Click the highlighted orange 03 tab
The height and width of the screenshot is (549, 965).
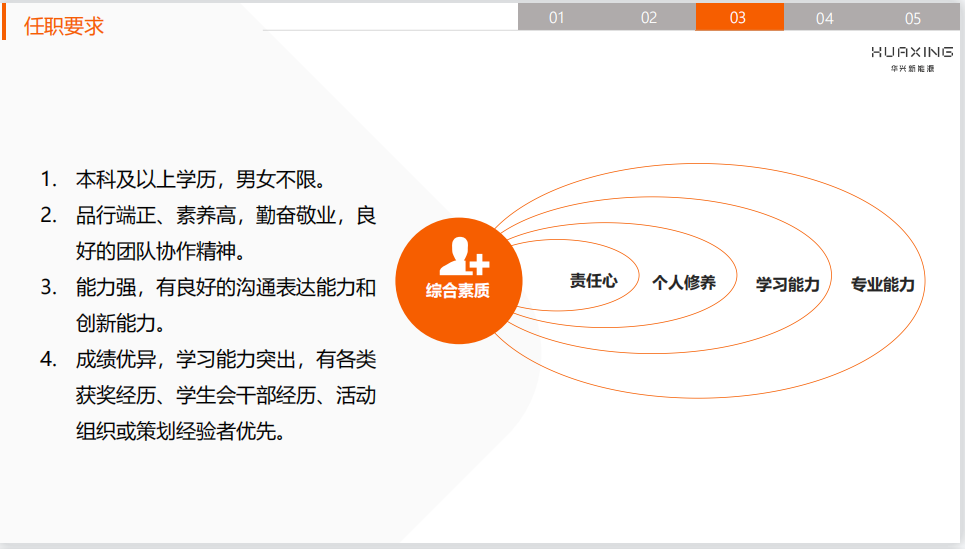coord(738,18)
